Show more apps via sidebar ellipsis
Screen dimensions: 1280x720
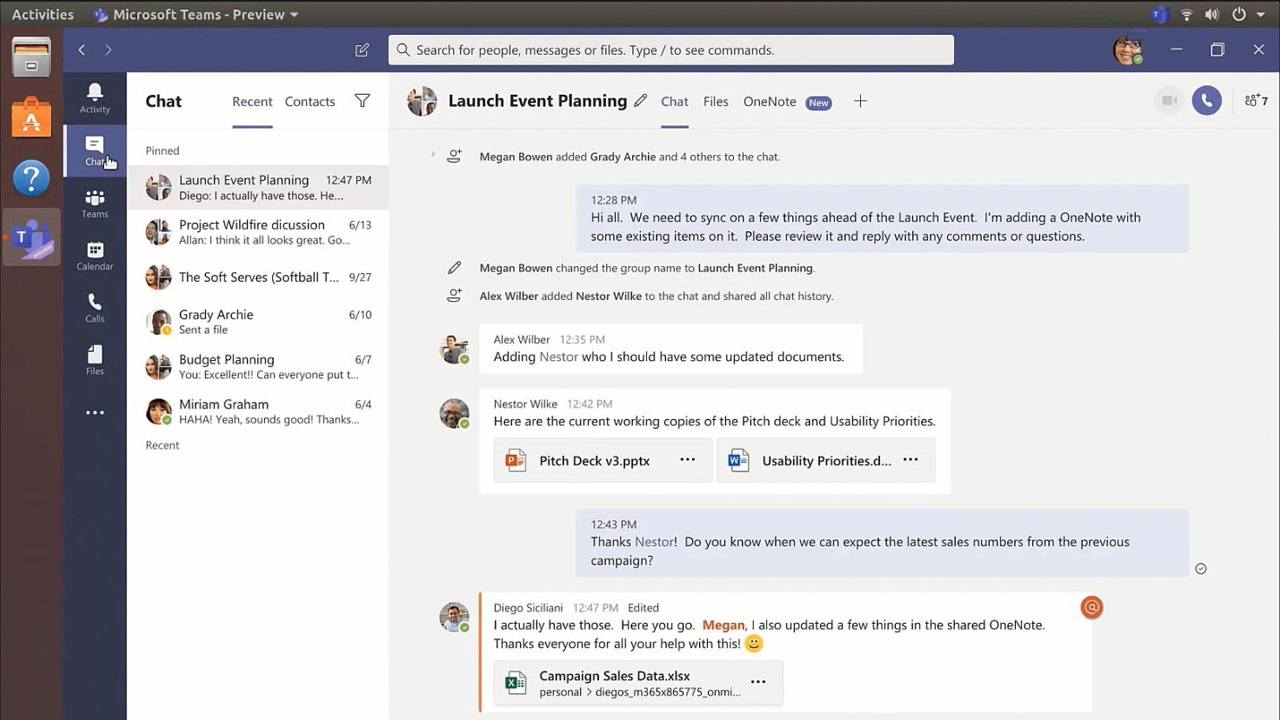95,412
